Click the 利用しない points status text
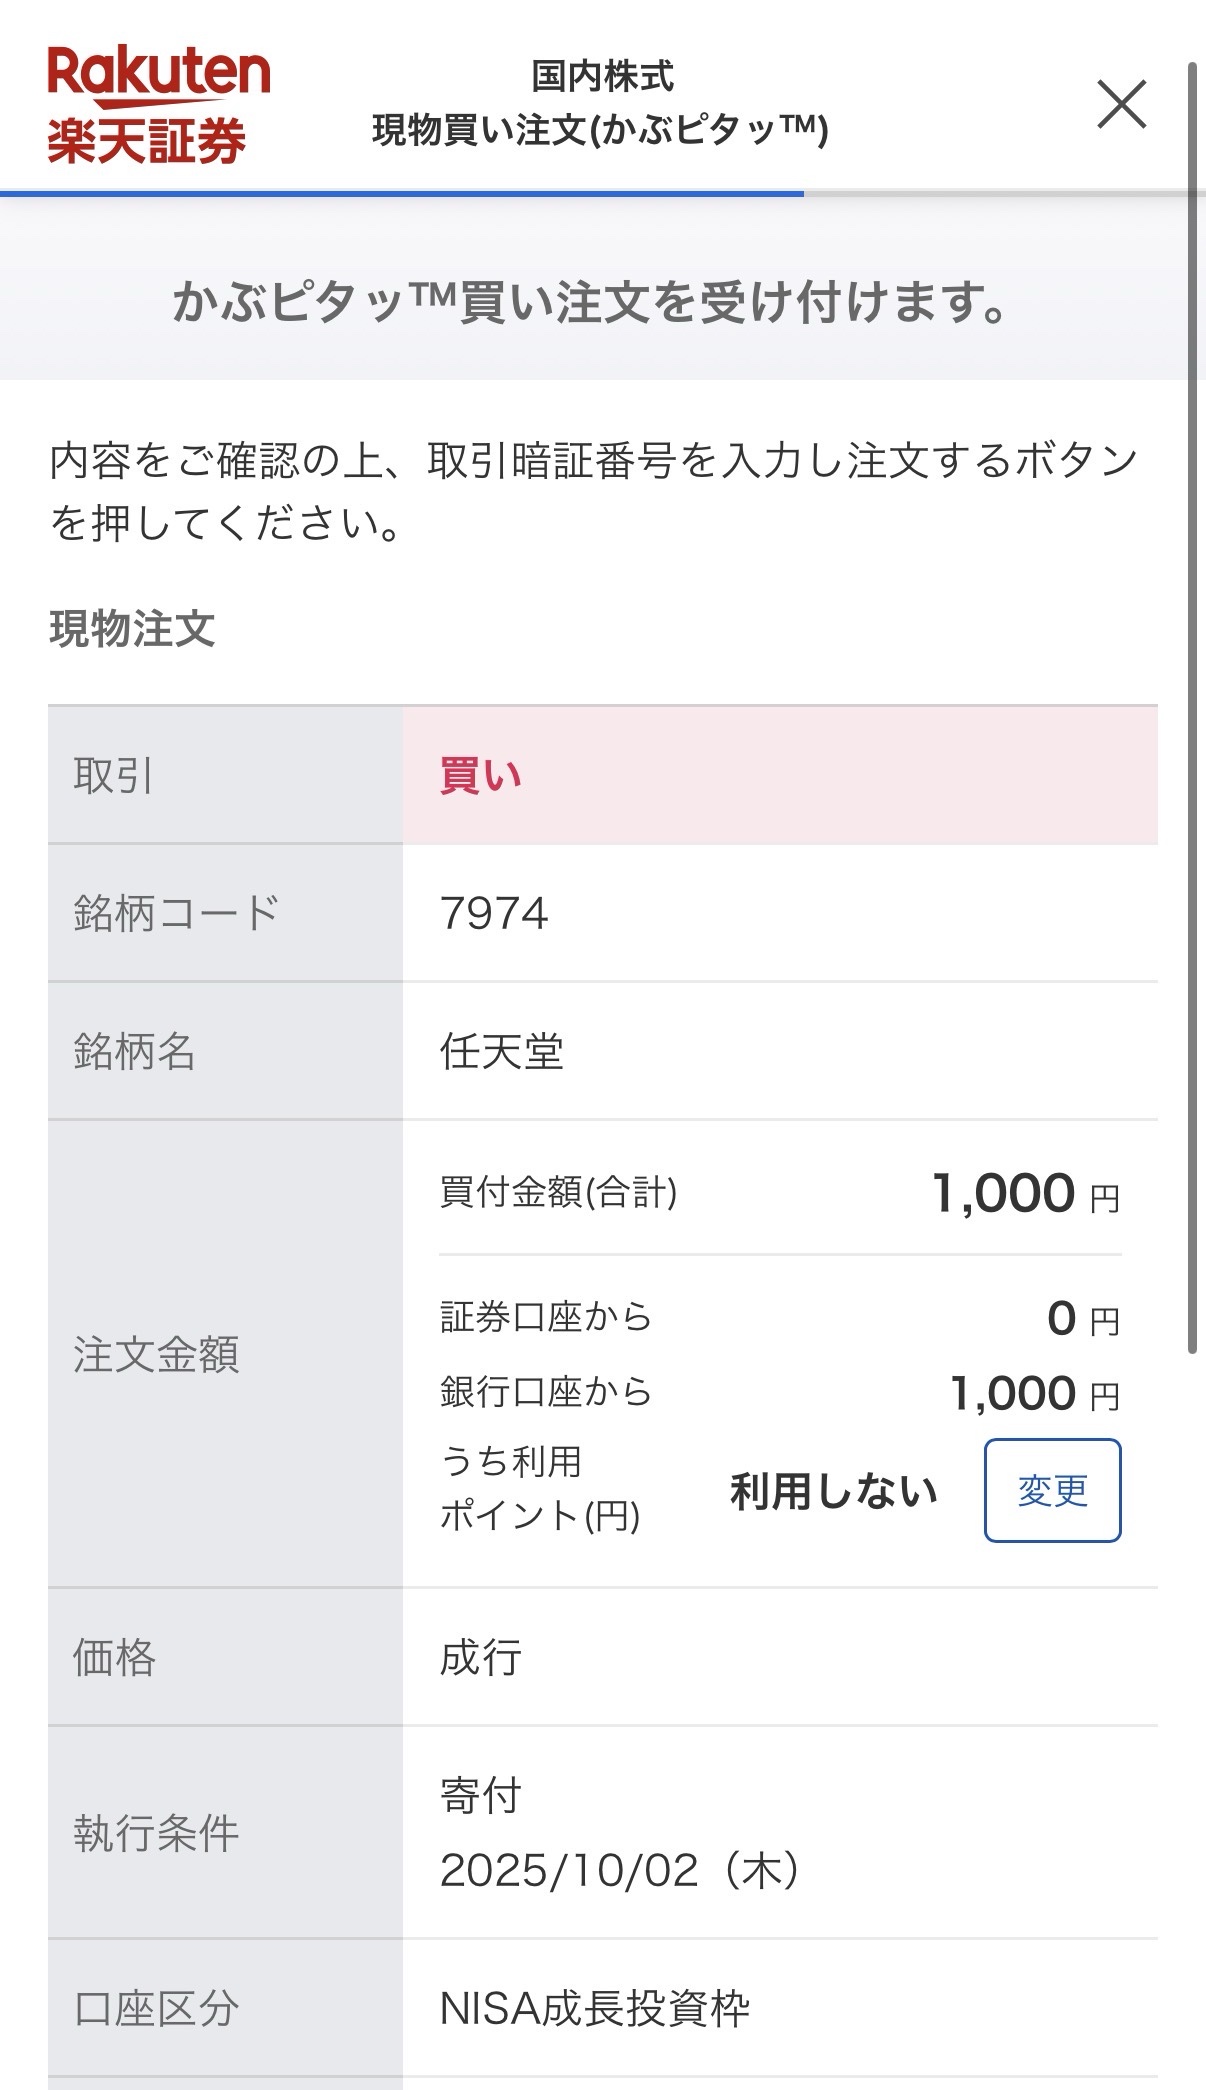The image size is (1206, 2090). pyautogui.click(x=834, y=1490)
